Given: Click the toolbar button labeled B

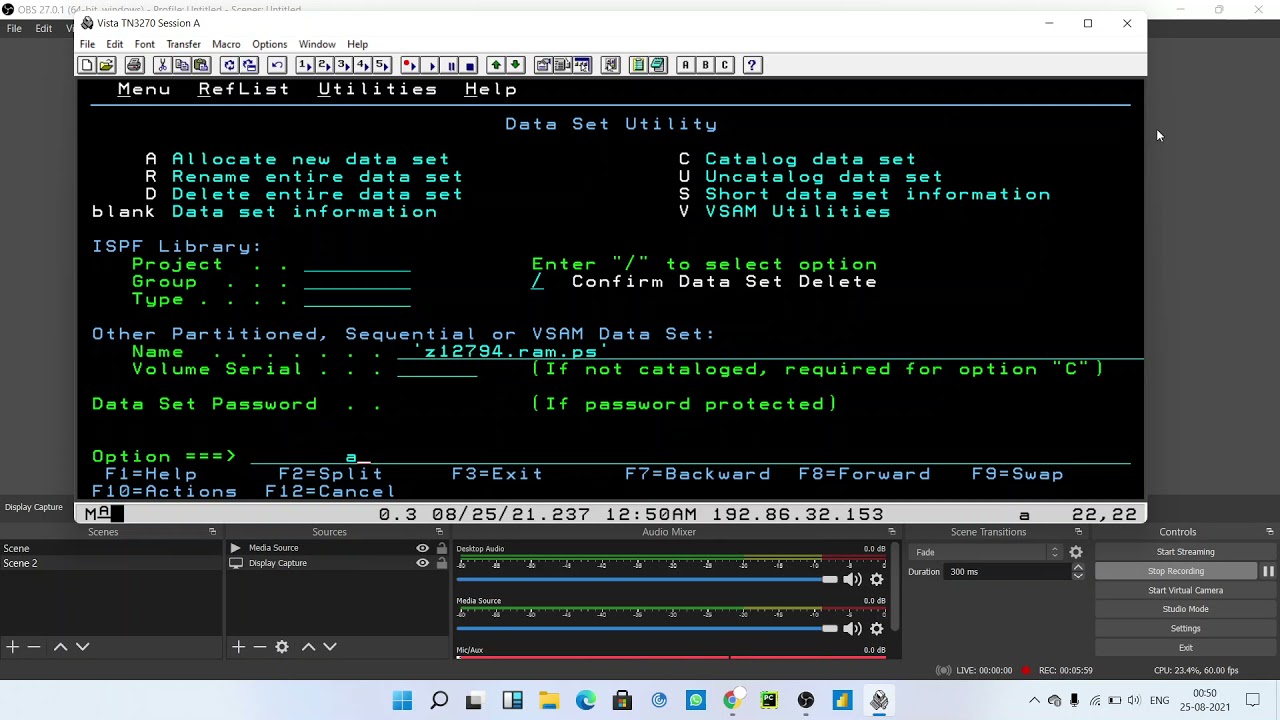Looking at the screenshot, I should [705, 65].
